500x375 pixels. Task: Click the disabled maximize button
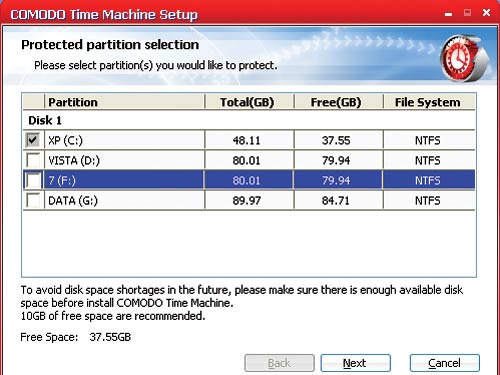tap(468, 13)
